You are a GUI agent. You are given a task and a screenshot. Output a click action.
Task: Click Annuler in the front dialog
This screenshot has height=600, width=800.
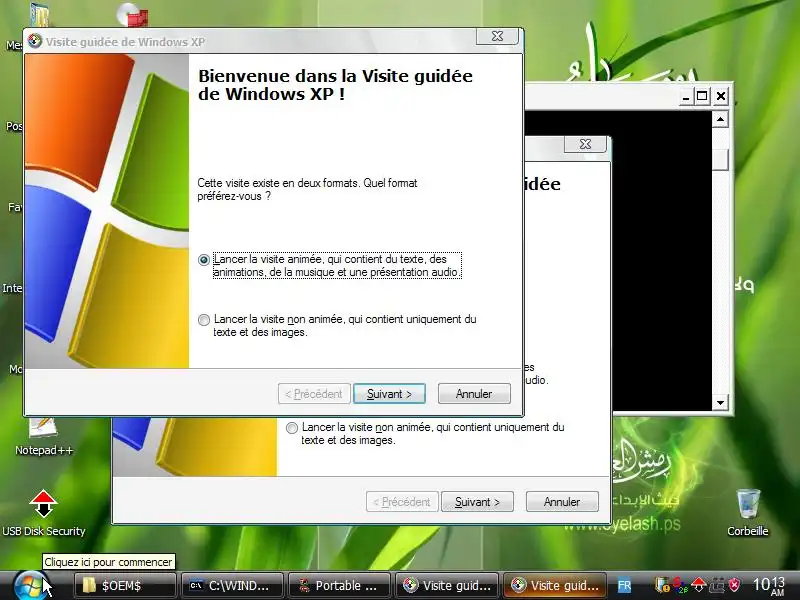click(x=474, y=394)
